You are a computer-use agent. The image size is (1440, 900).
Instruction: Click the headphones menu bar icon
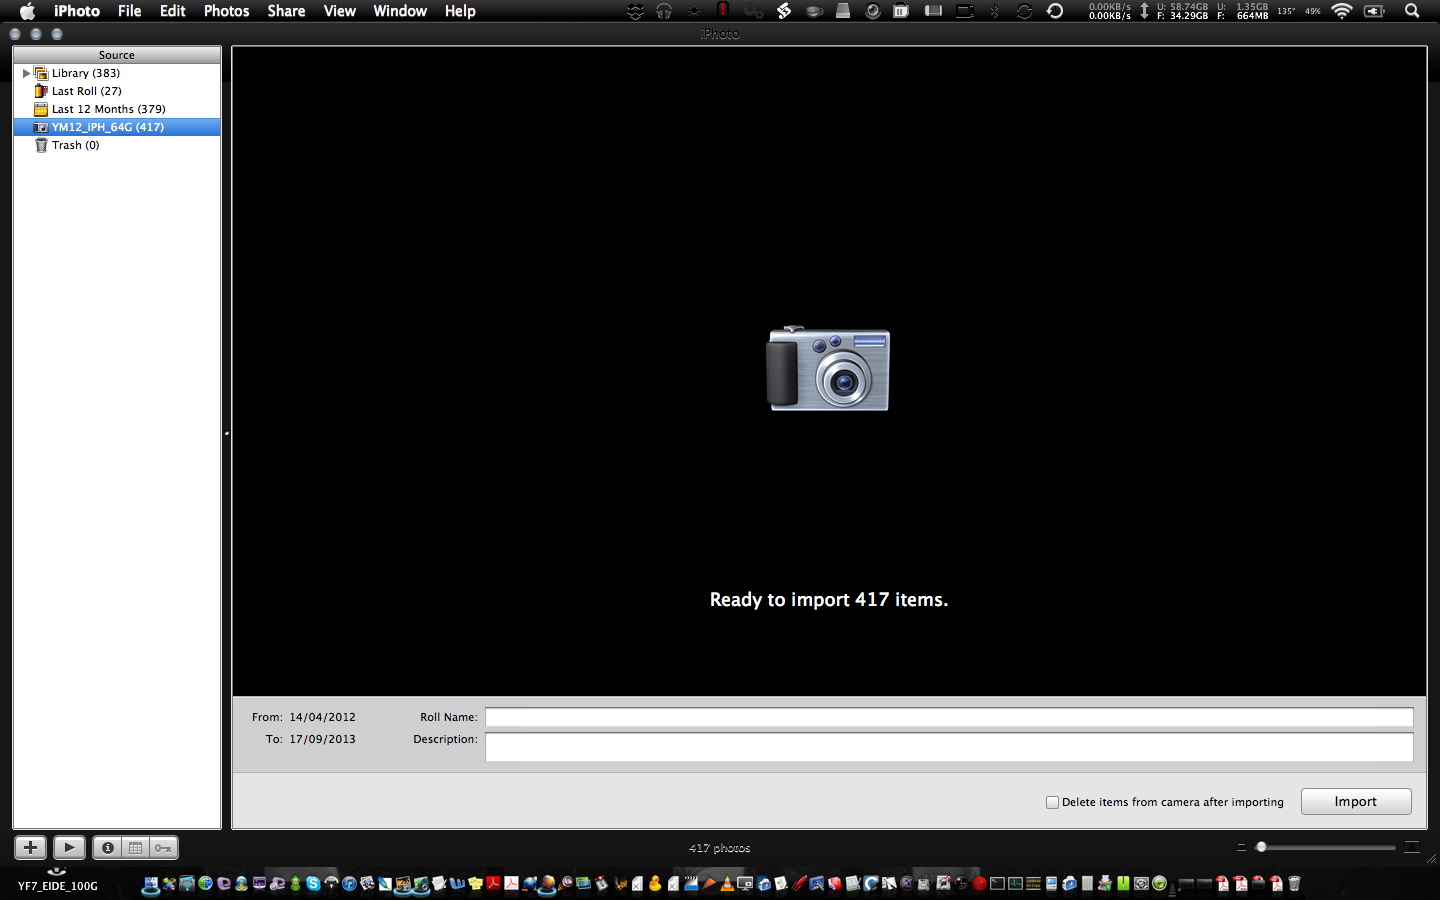[664, 11]
